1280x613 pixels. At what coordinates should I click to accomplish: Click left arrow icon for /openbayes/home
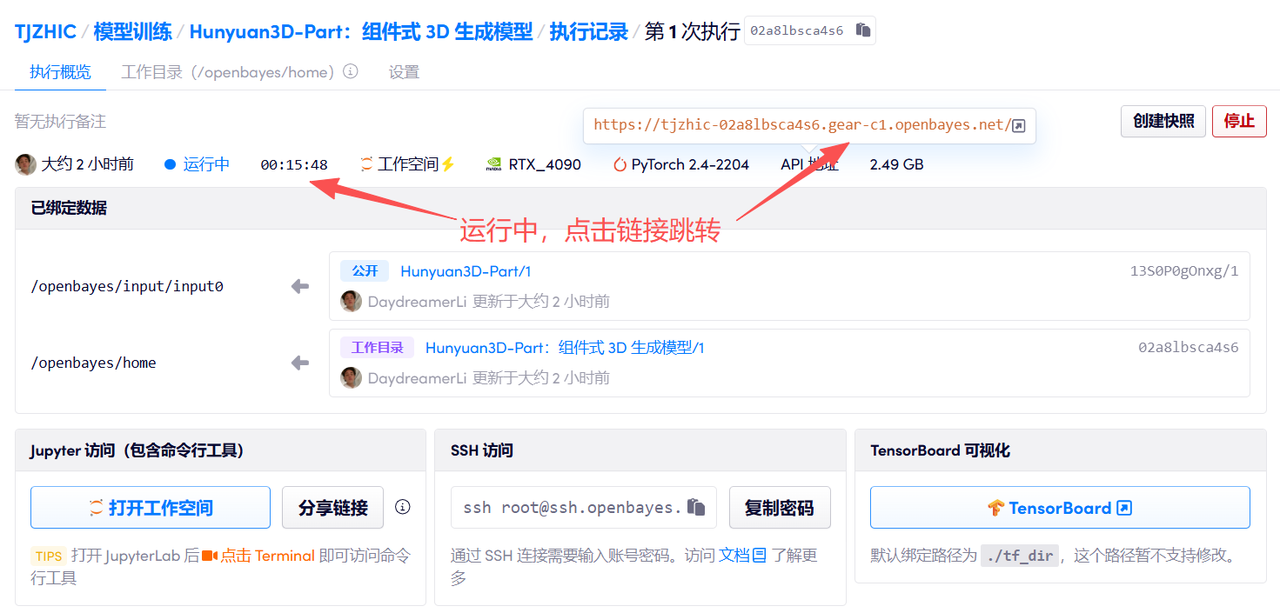[300, 363]
